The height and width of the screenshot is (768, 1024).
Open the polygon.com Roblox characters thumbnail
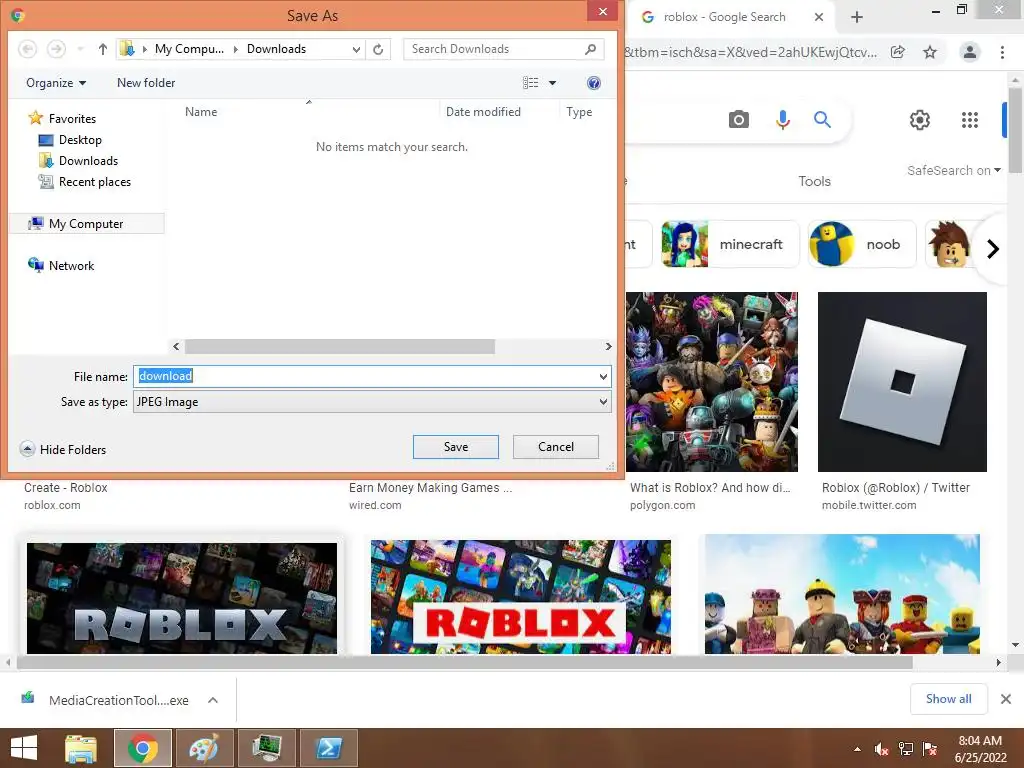coord(712,382)
